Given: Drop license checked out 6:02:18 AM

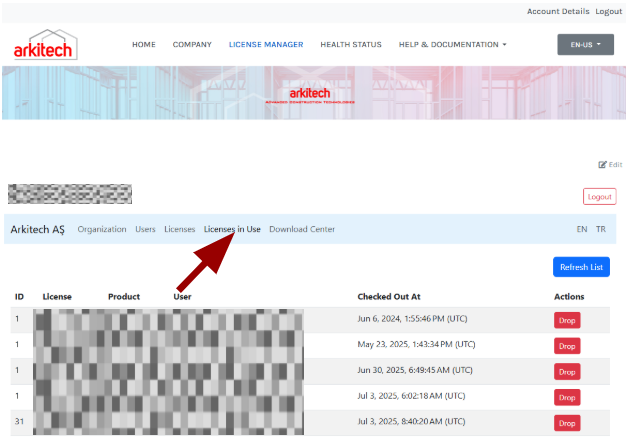Looking at the screenshot, I should tap(567, 398).
